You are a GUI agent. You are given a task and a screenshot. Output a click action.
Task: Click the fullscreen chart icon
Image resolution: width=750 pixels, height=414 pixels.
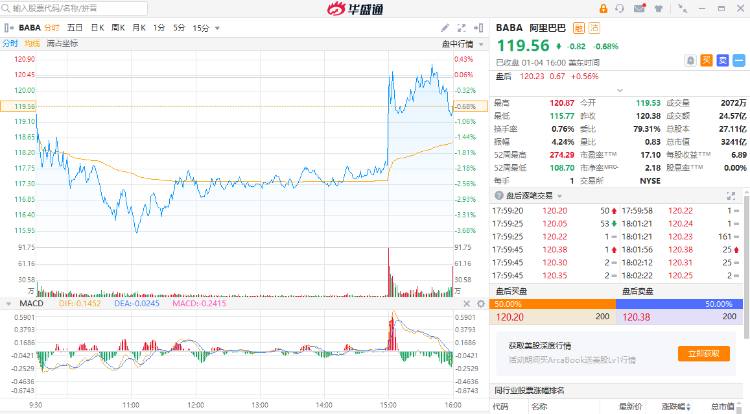pyautogui.click(x=462, y=28)
